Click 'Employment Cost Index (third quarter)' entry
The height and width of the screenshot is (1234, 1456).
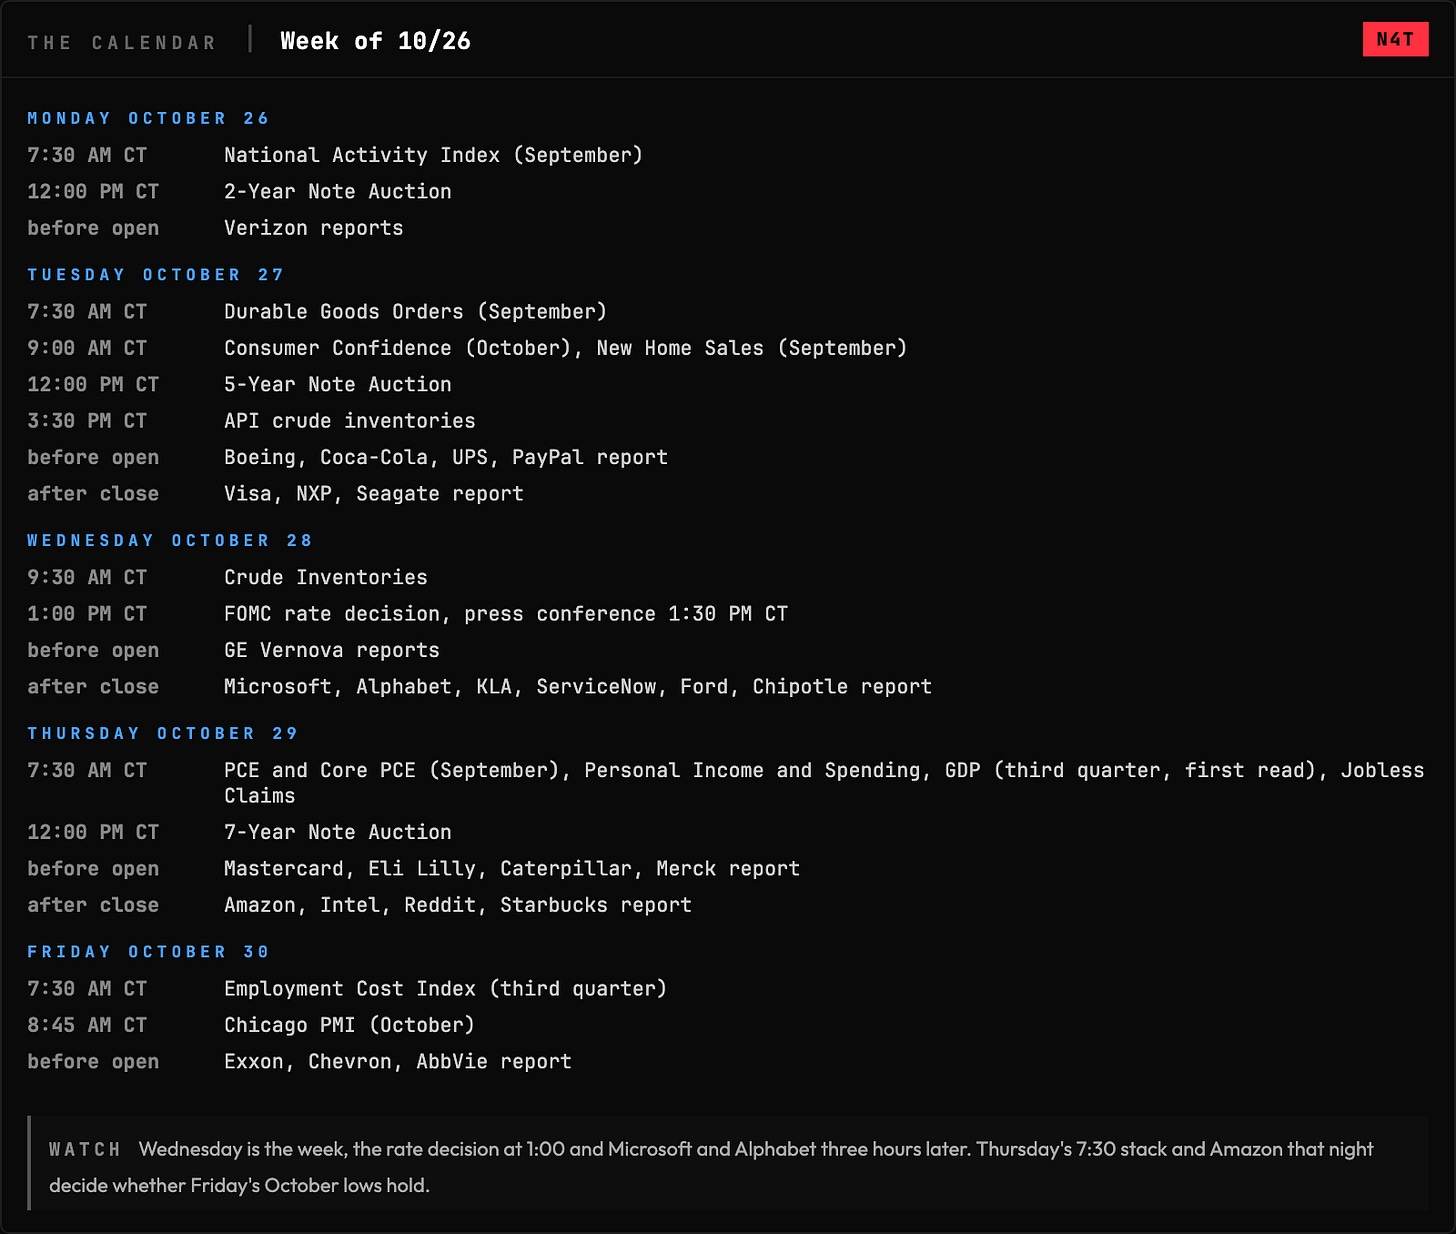(445, 989)
